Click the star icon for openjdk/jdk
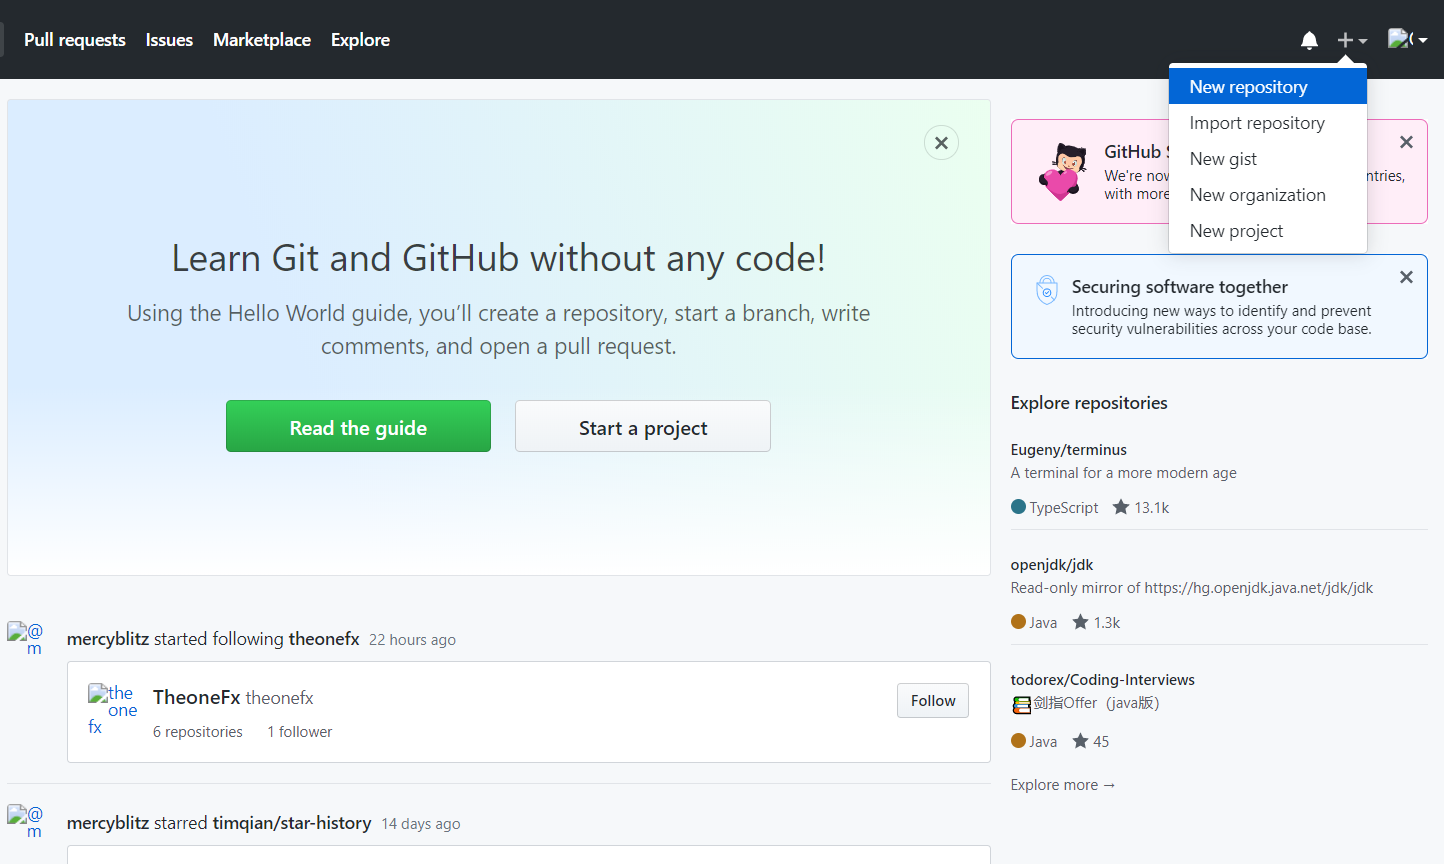The image size is (1444, 864). click(x=1080, y=622)
